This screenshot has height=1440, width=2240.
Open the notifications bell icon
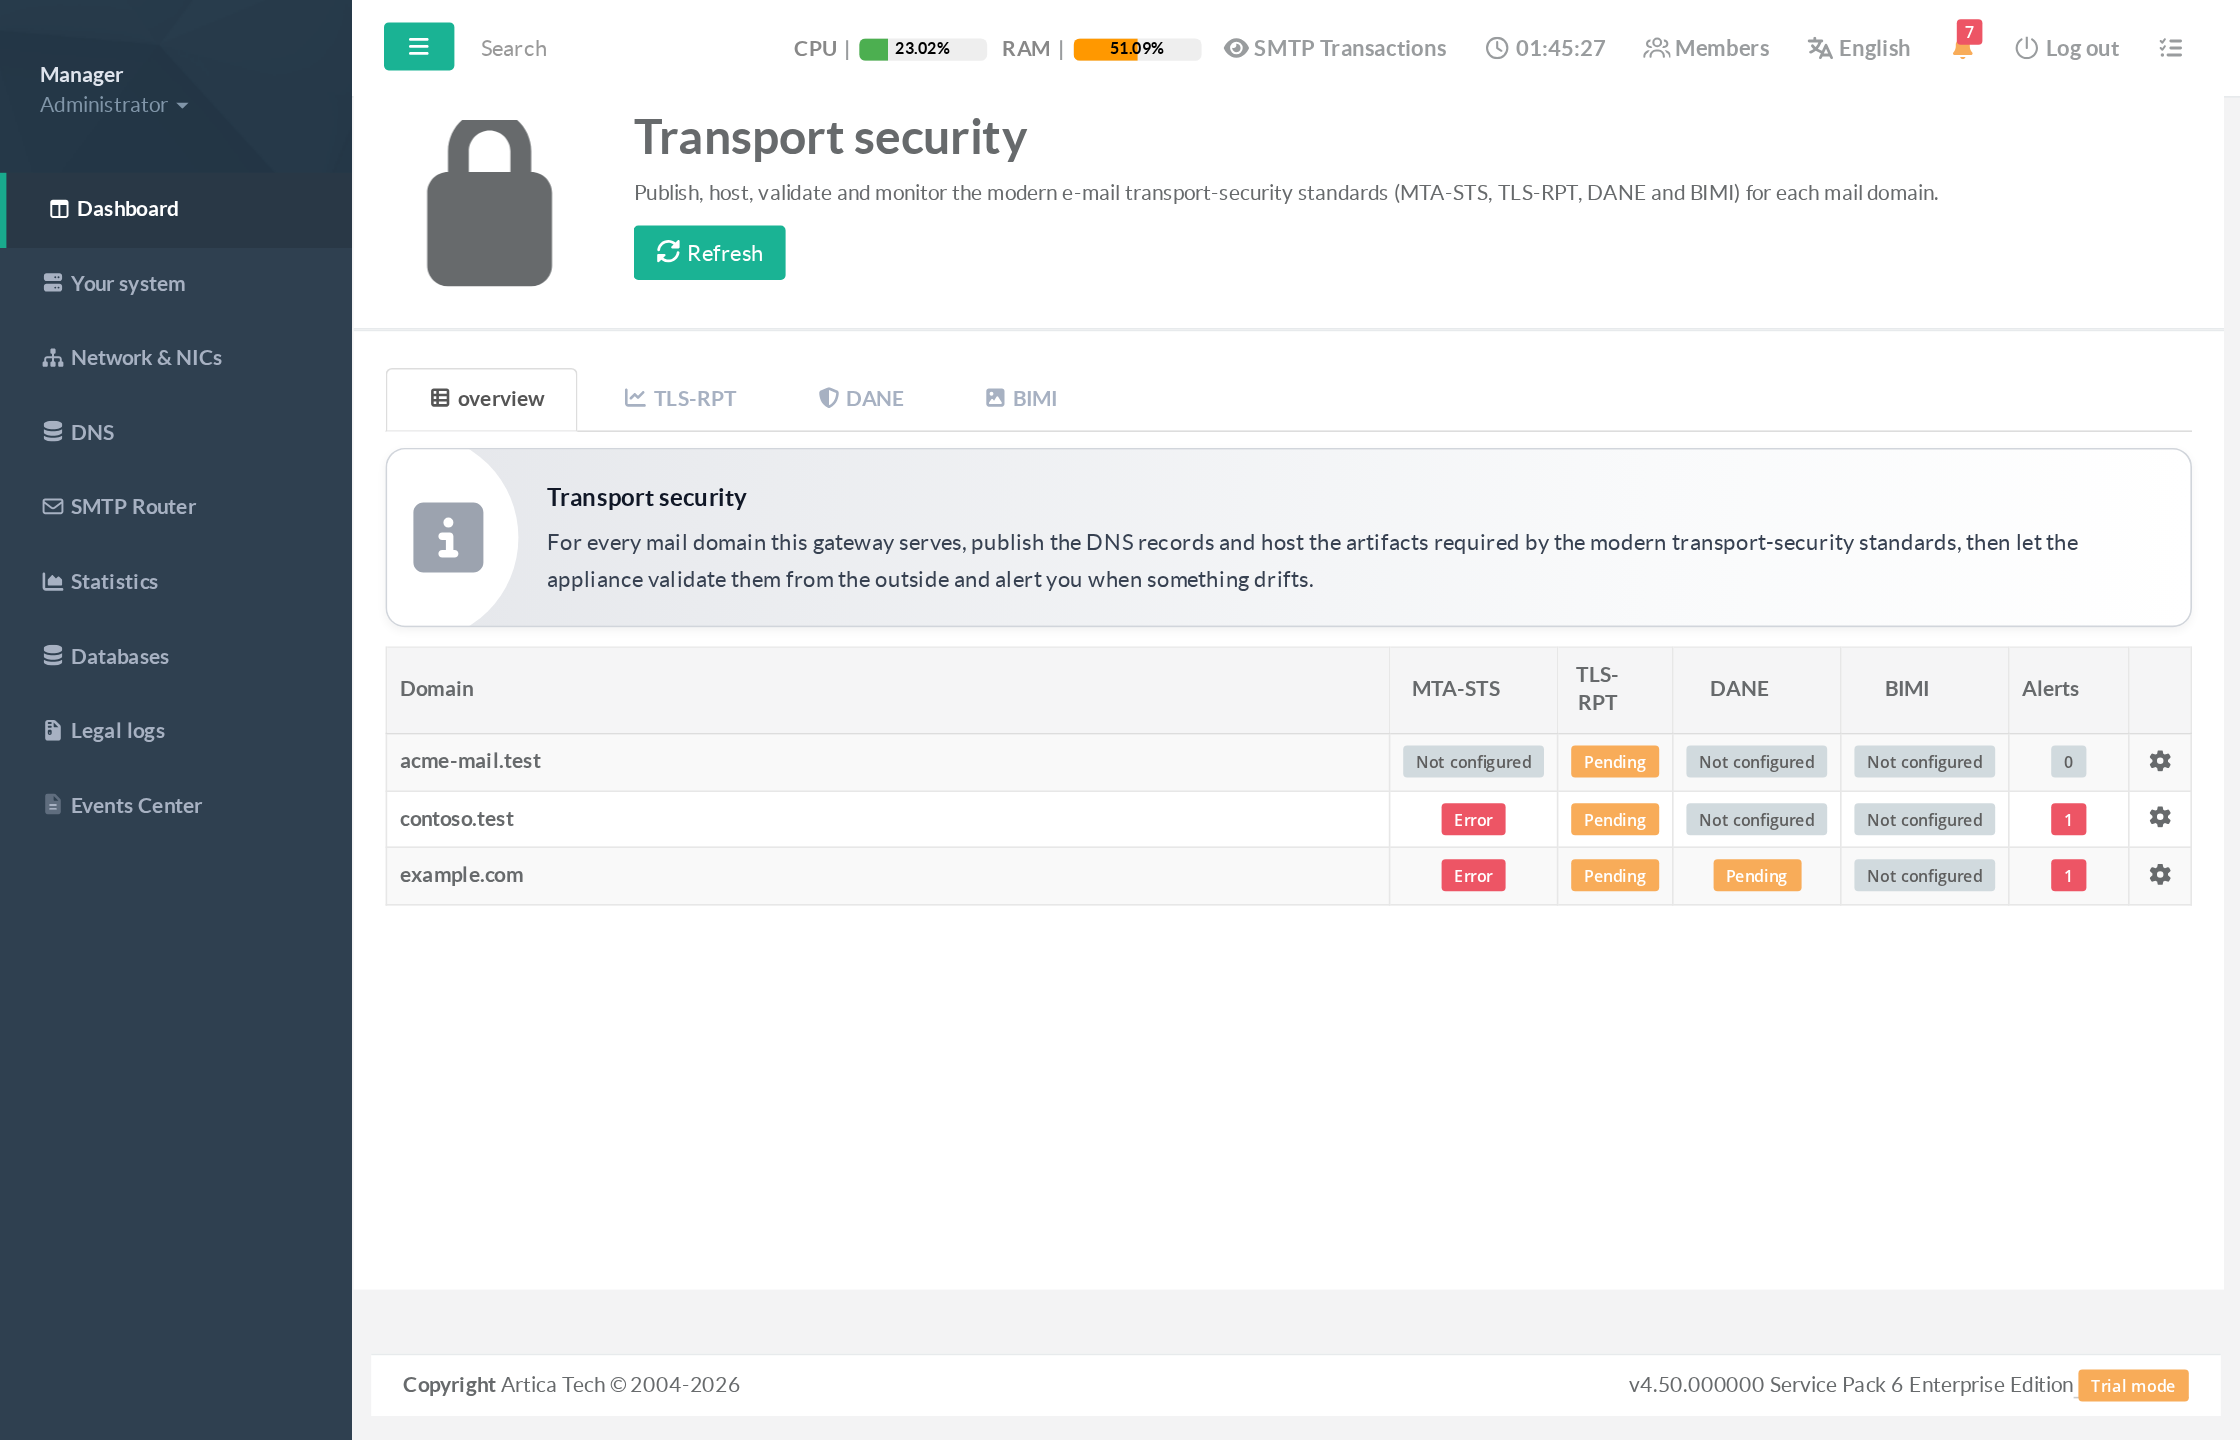(x=1962, y=48)
